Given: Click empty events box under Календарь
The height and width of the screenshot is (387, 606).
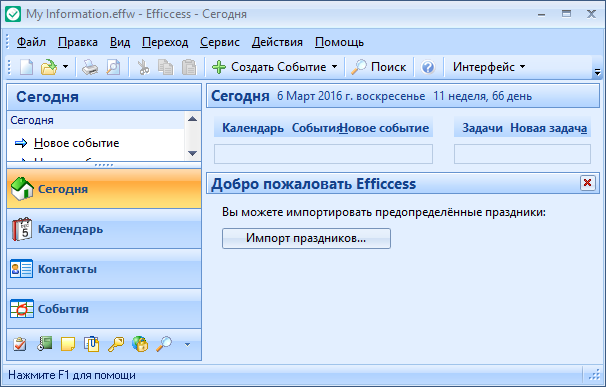Looking at the screenshot, I should click(x=323, y=154).
